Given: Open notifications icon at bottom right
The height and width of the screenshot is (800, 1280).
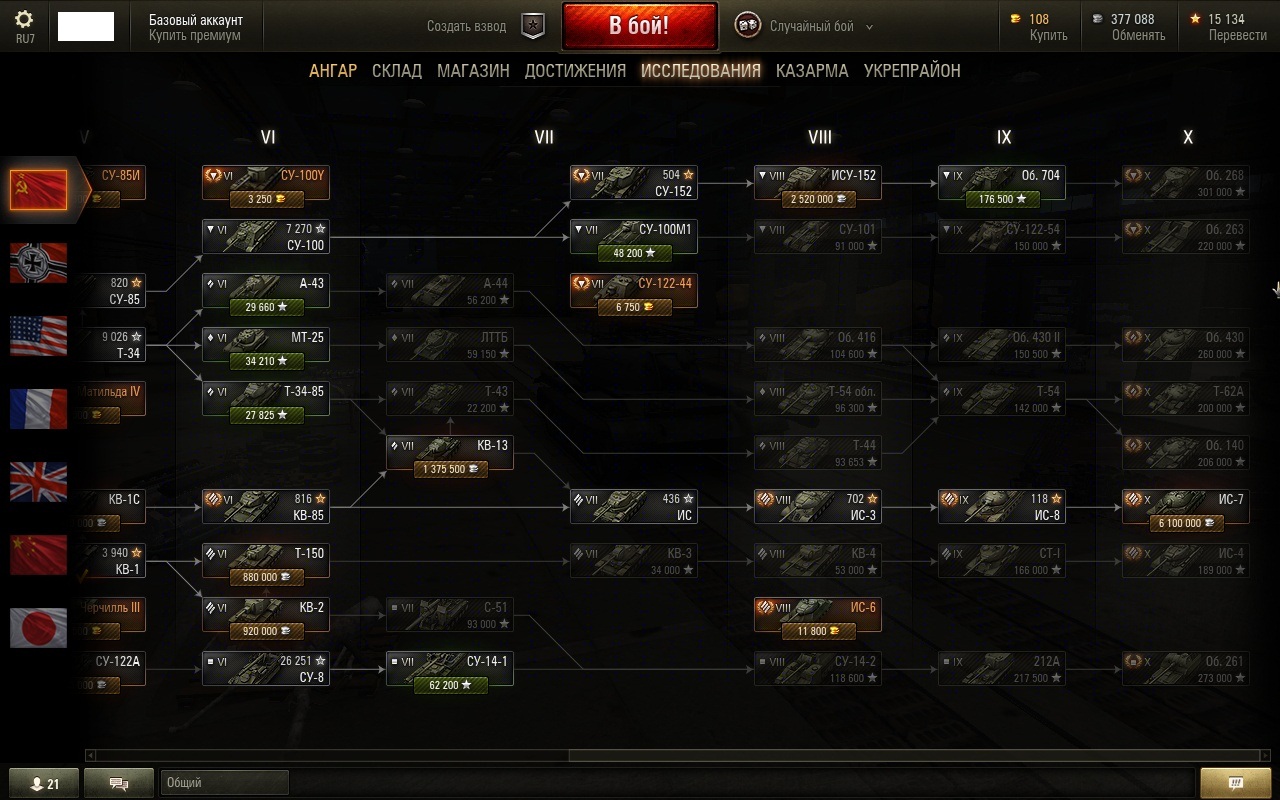Looking at the screenshot, I should click(1235, 783).
